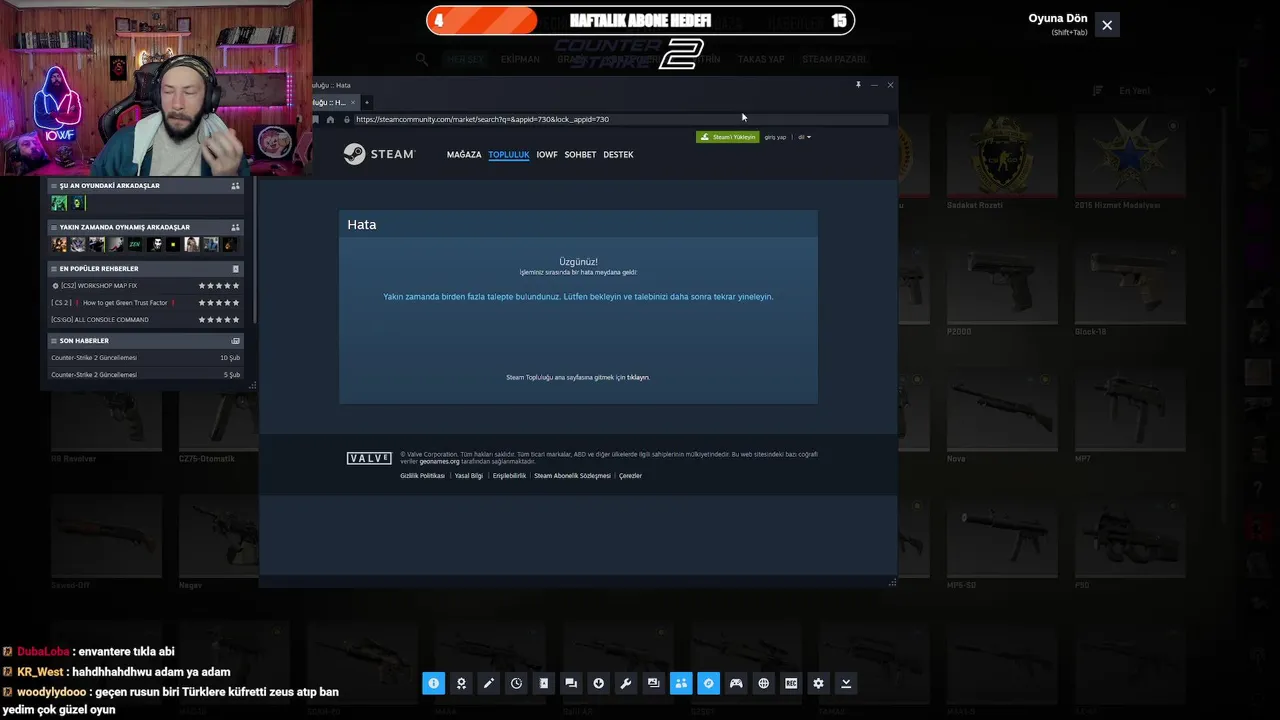This screenshot has width=1280, height=720.
Task: Toggle the friends icon in overlay toolbar
Action: click(x=681, y=683)
